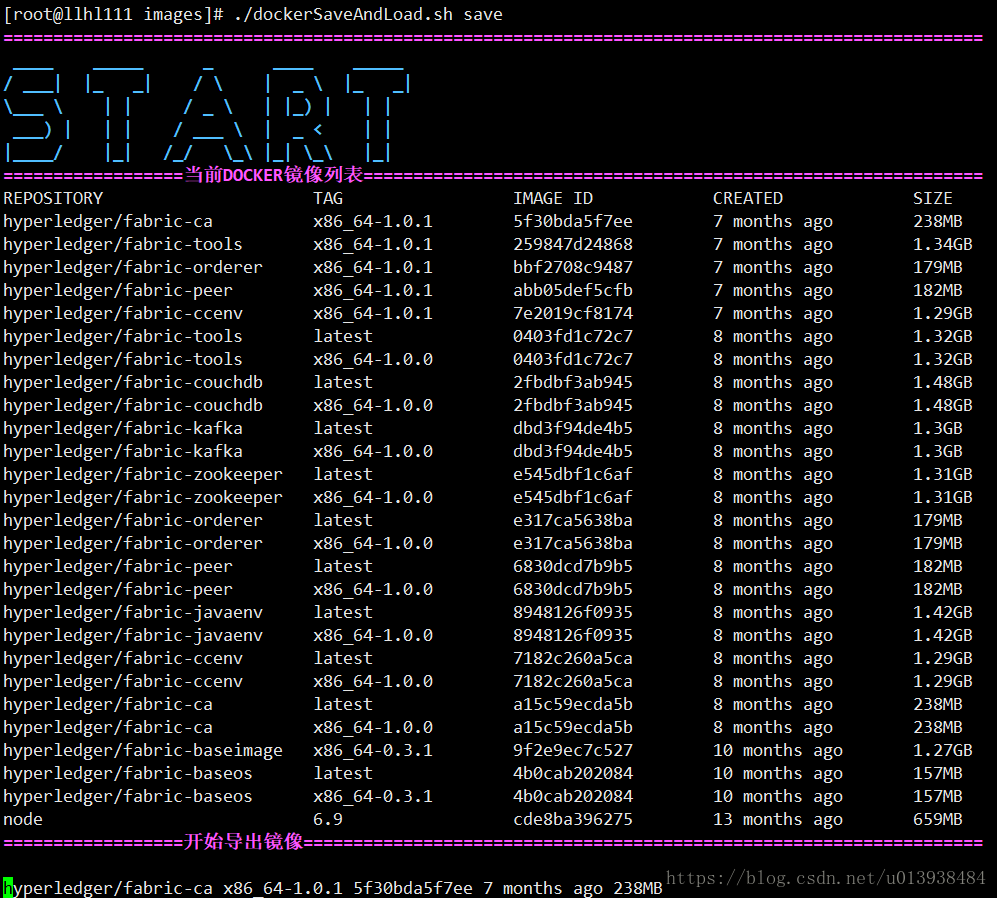Click tag x86_64-0.3.1 in fabric-baseimage row

click(373, 750)
